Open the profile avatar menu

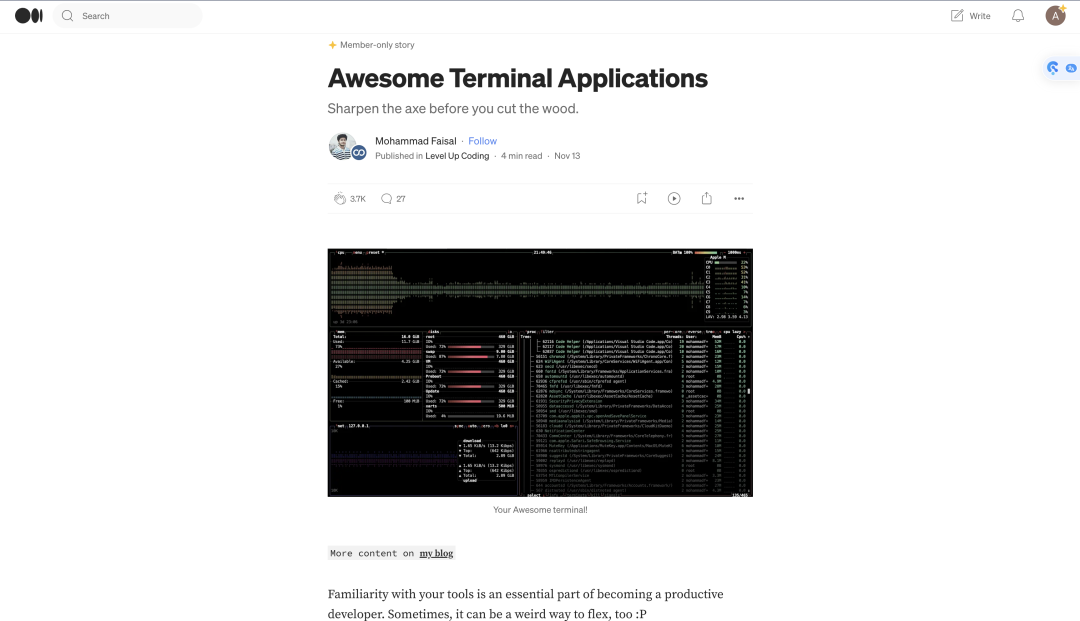(x=1055, y=15)
